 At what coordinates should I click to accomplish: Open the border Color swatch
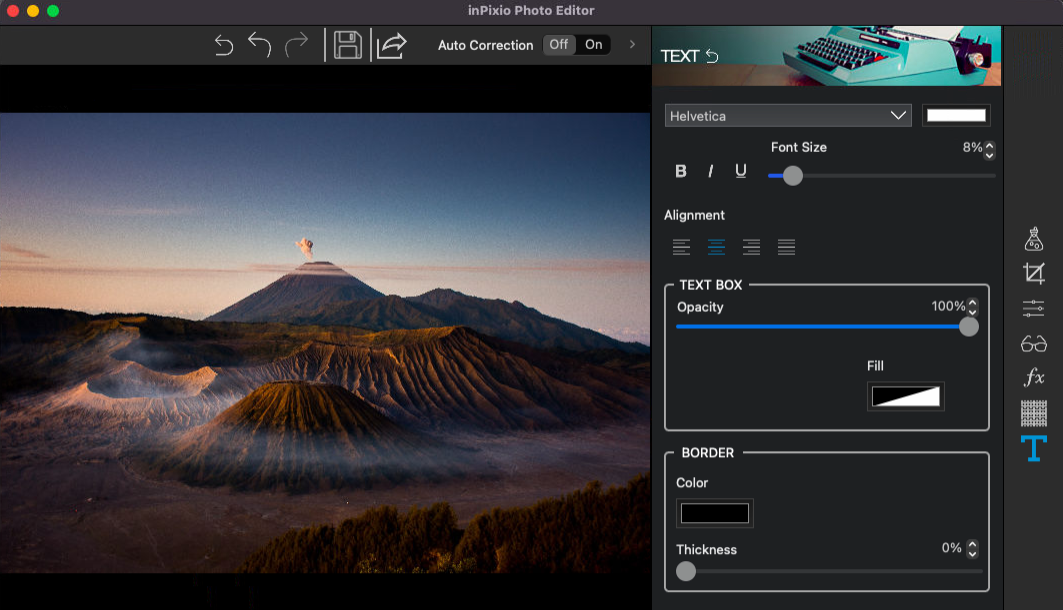tap(715, 513)
